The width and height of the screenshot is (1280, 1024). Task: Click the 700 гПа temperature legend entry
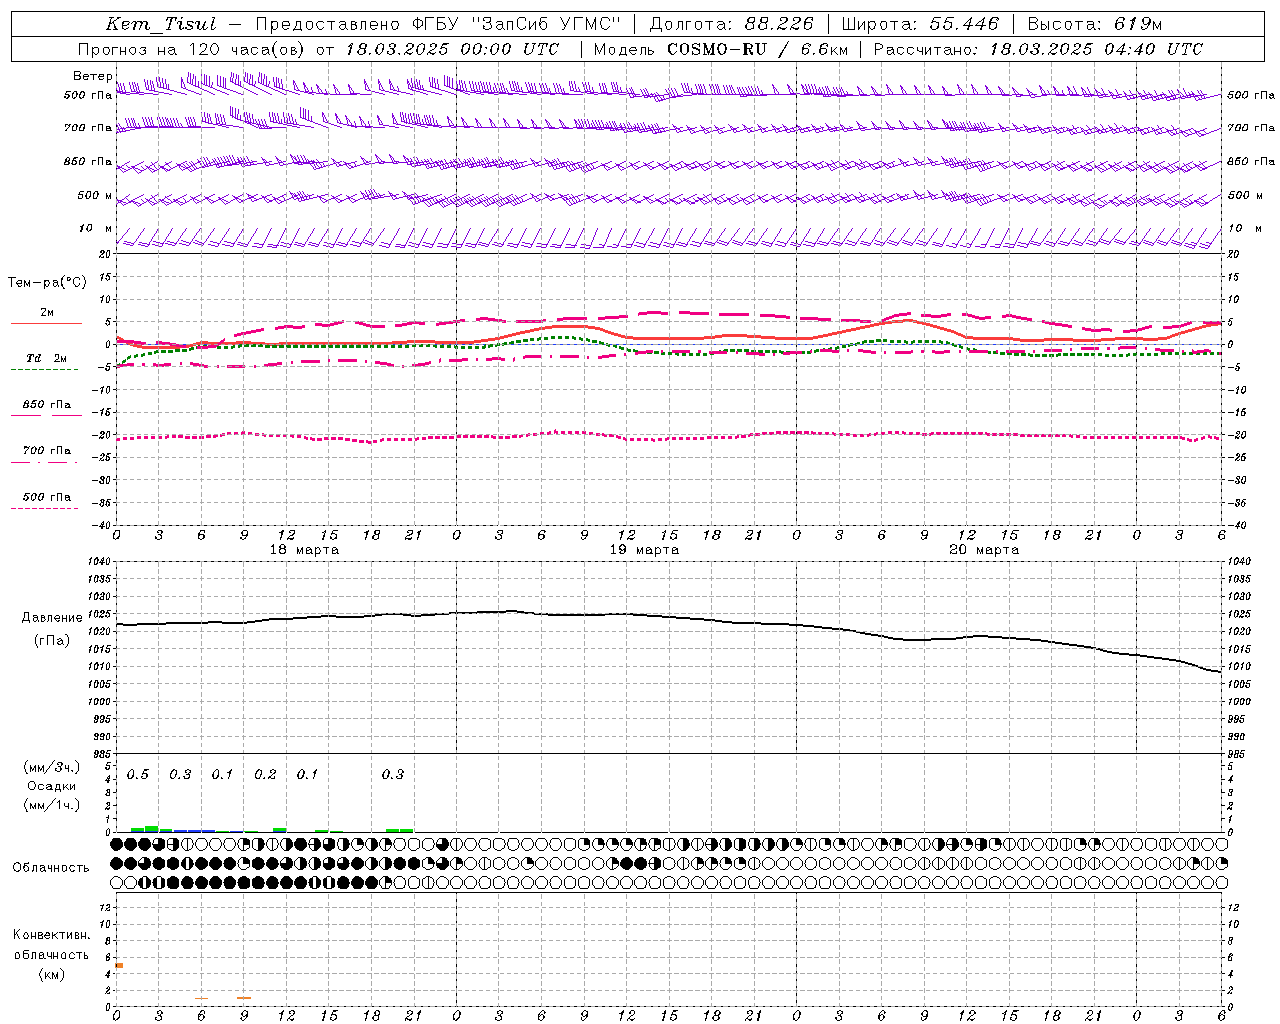point(47,451)
